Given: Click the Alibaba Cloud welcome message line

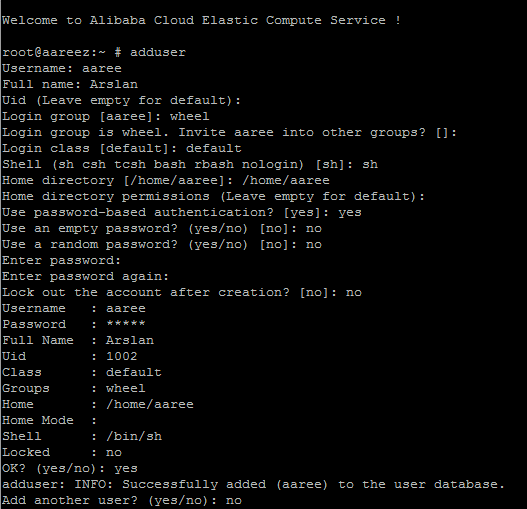Looking at the screenshot, I should pyautogui.click(x=201, y=21).
